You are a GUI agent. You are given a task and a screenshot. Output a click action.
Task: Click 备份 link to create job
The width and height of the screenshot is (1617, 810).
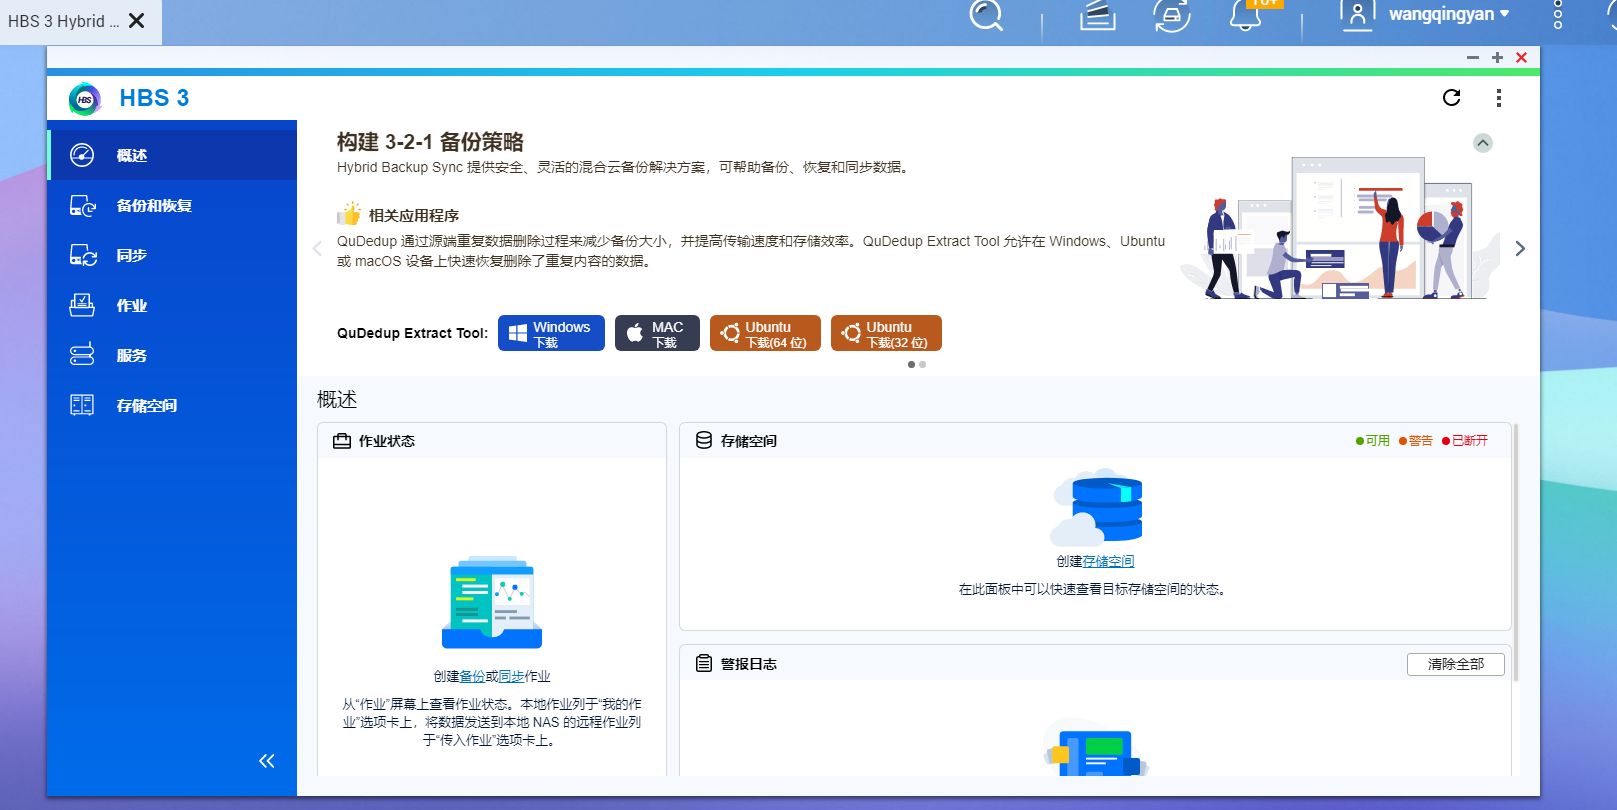pos(472,676)
